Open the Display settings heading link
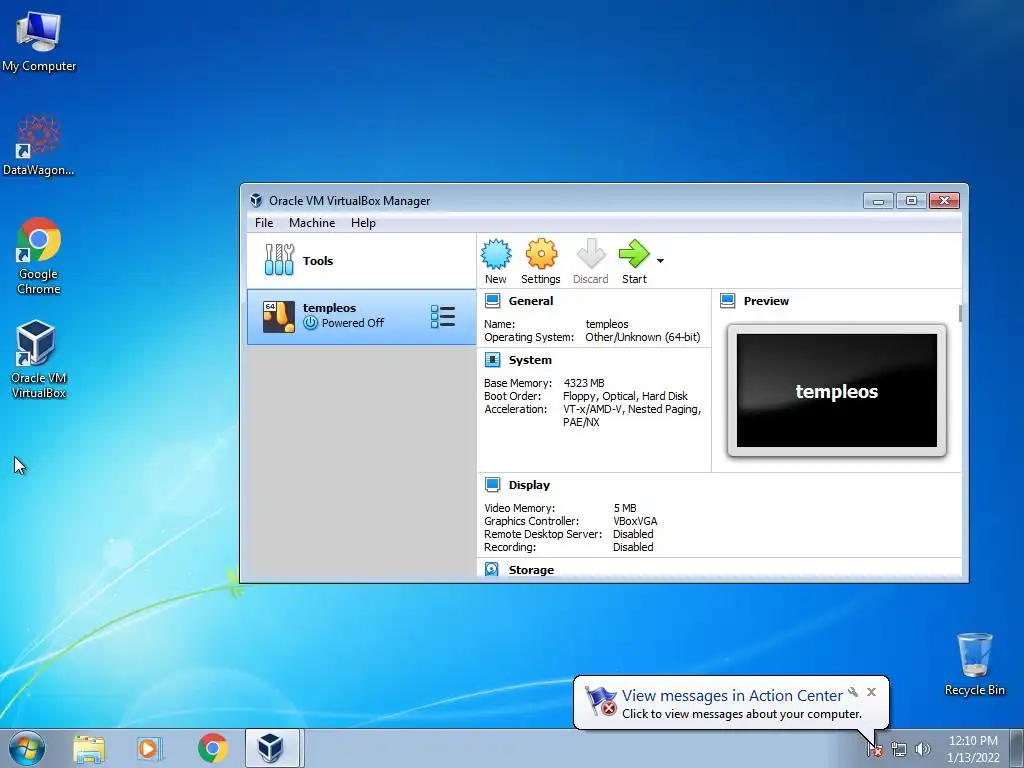This screenshot has height=768, width=1024. point(530,485)
